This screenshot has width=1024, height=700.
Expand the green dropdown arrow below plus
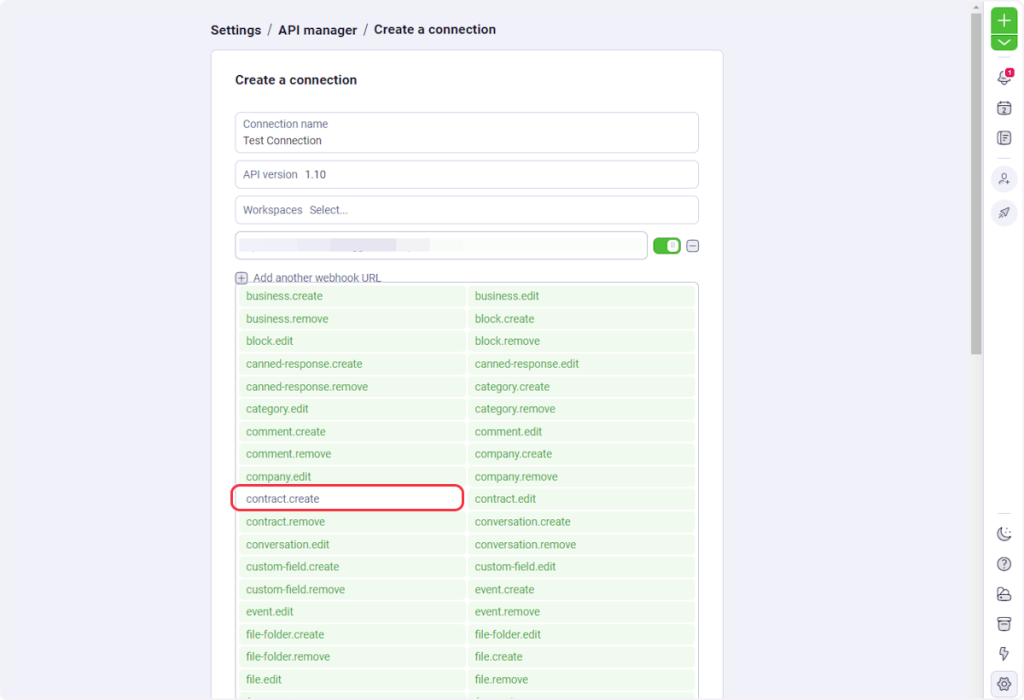[x=1004, y=42]
